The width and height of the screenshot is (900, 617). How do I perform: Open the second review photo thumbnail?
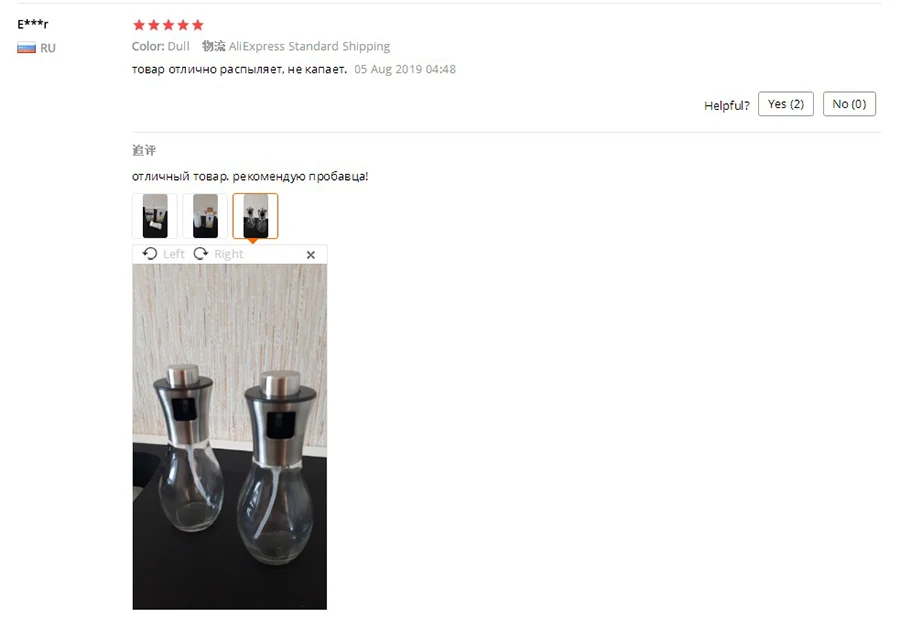[x=205, y=216]
